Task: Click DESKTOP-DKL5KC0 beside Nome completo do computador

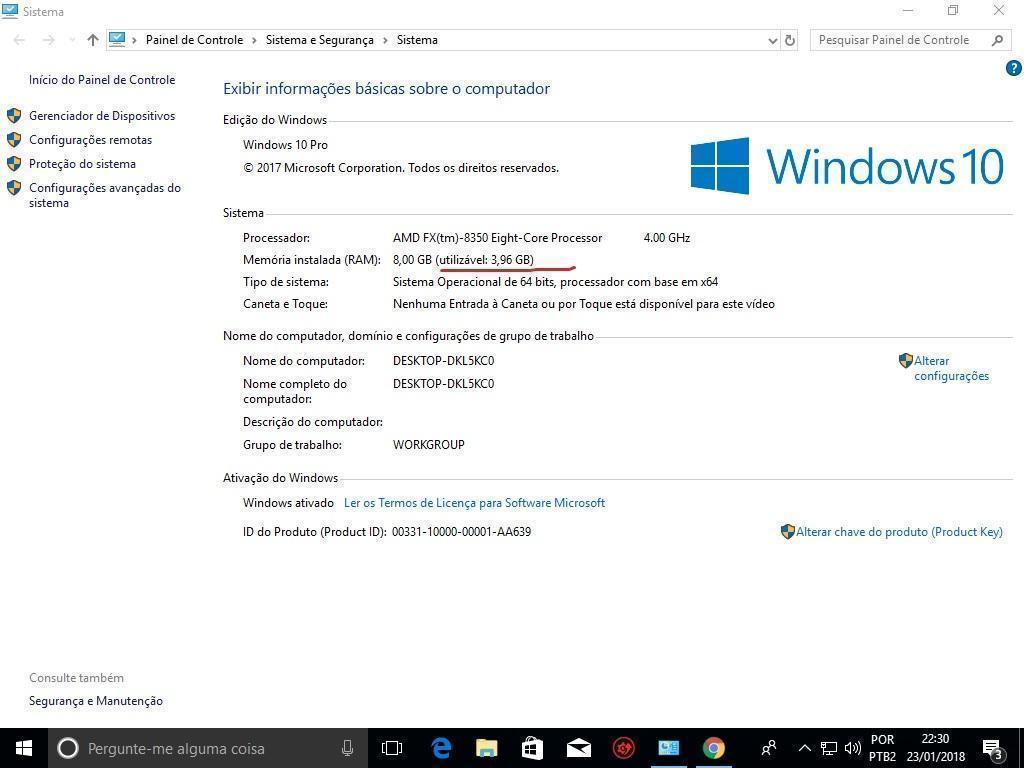Action: (443, 383)
